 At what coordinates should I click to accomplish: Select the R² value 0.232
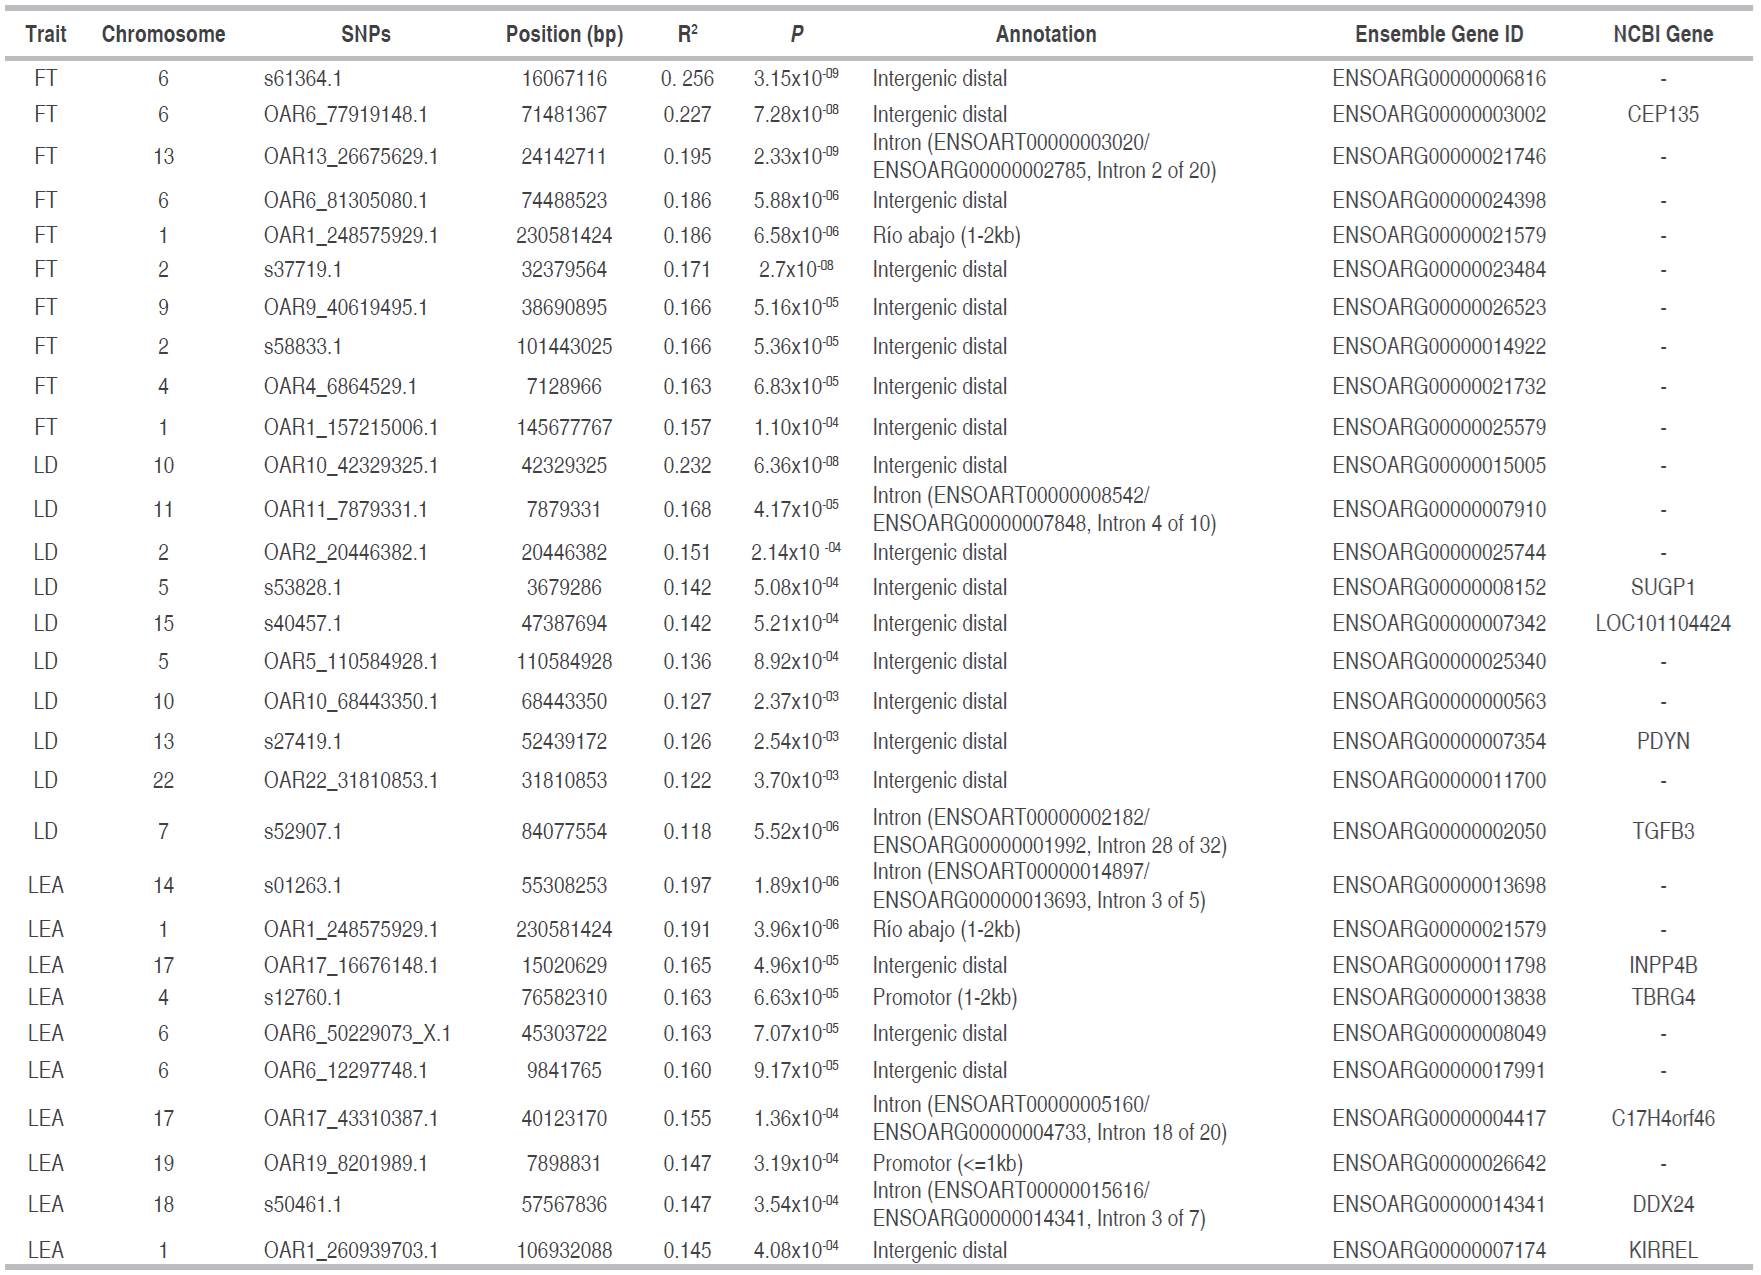point(687,465)
